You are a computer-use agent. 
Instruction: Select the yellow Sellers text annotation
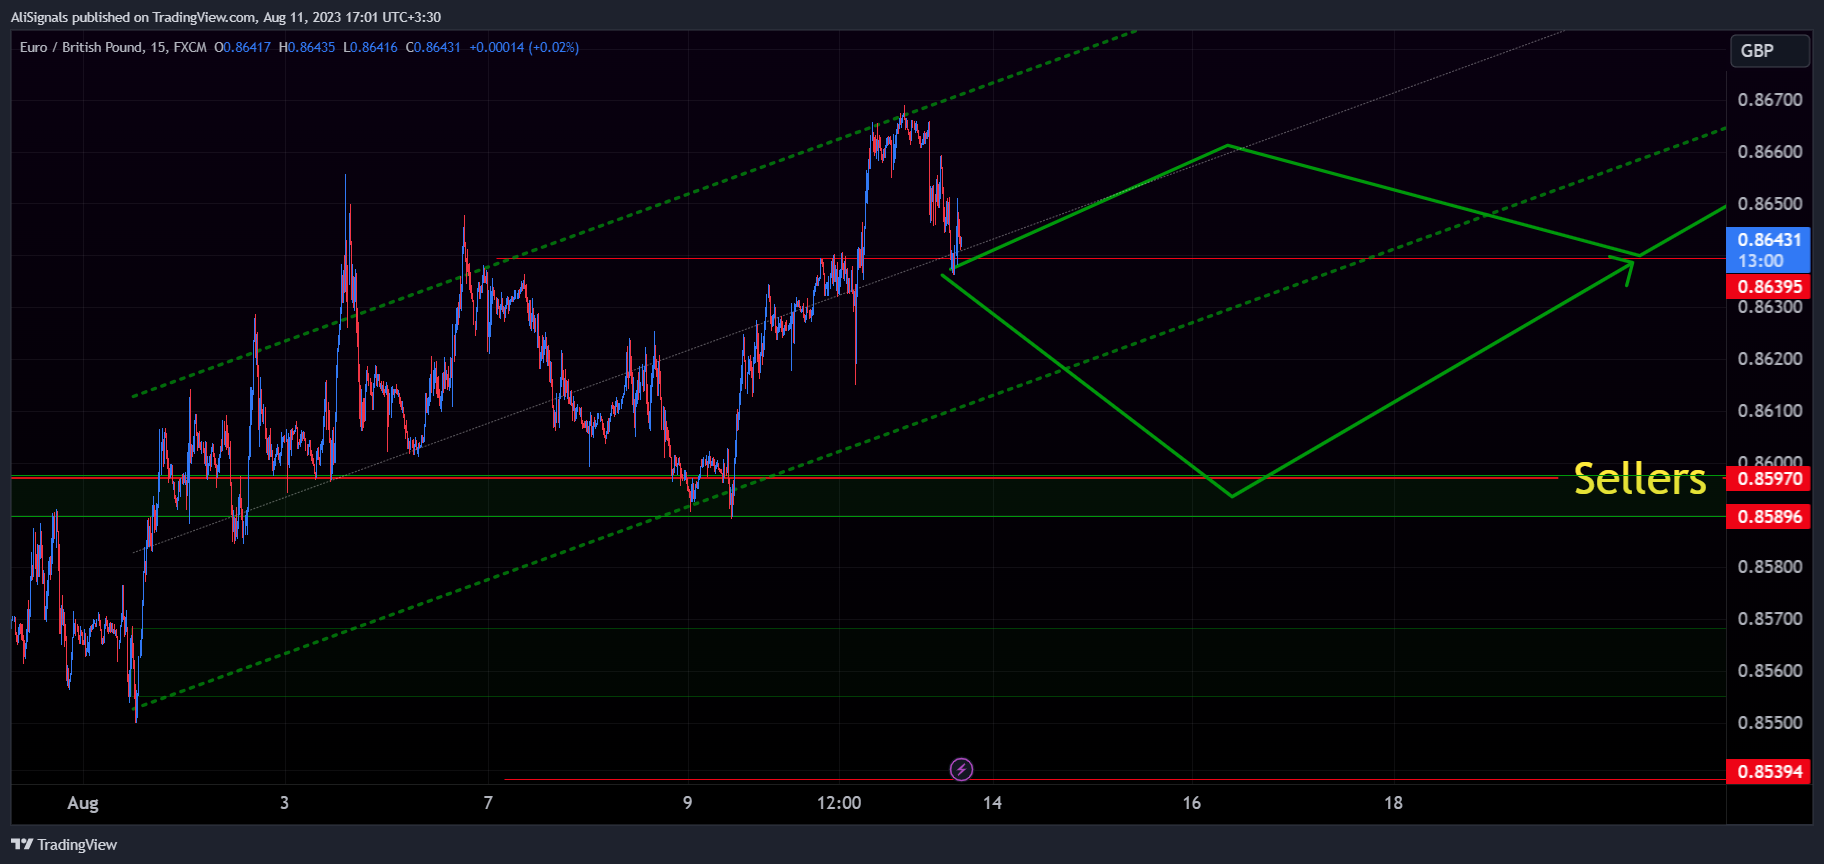pos(1640,479)
